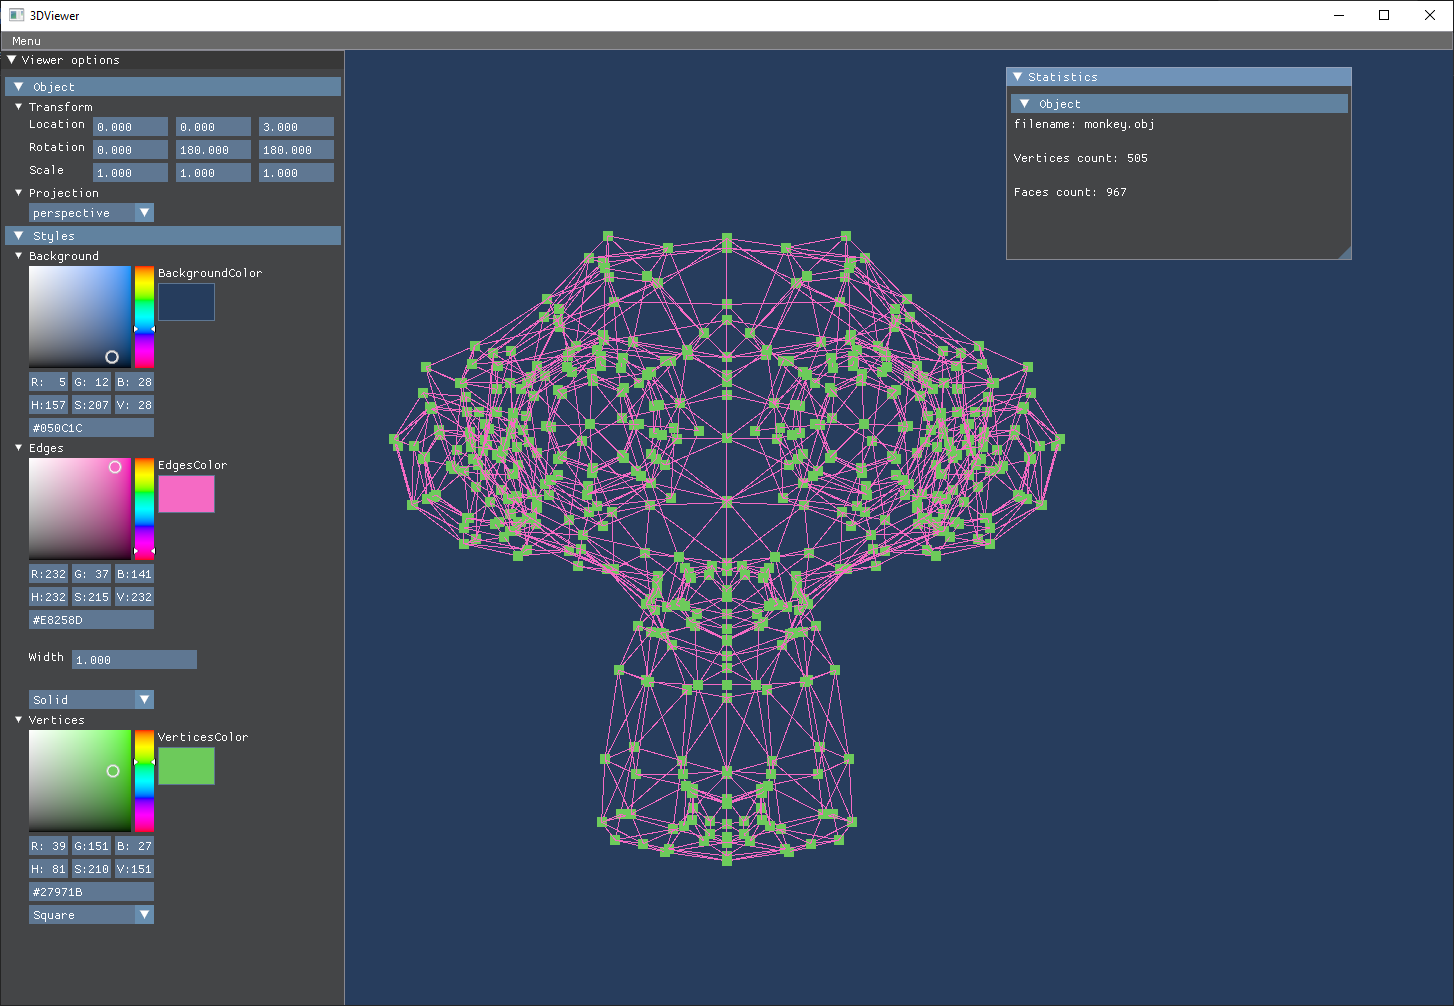
Task: Click the Edges H:232 field
Action: [x=48, y=597]
